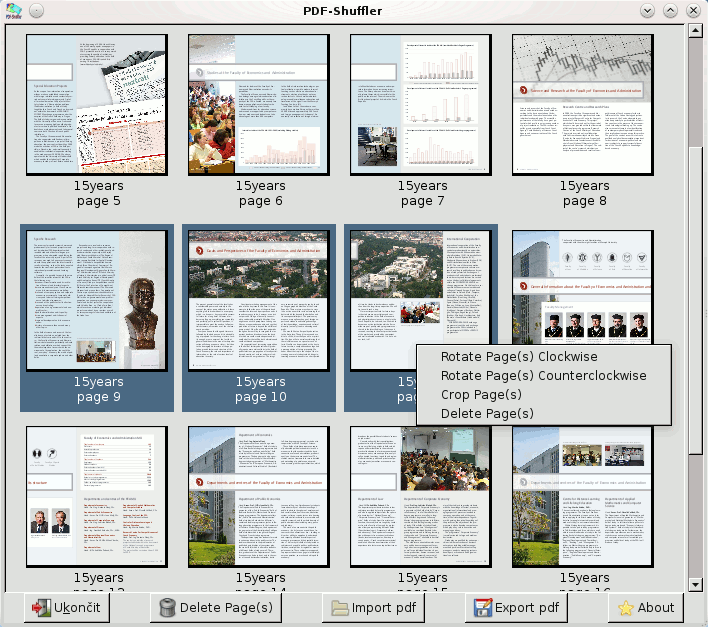Select the page 5 thumbnail
The image size is (708, 627).
pos(97,105)
